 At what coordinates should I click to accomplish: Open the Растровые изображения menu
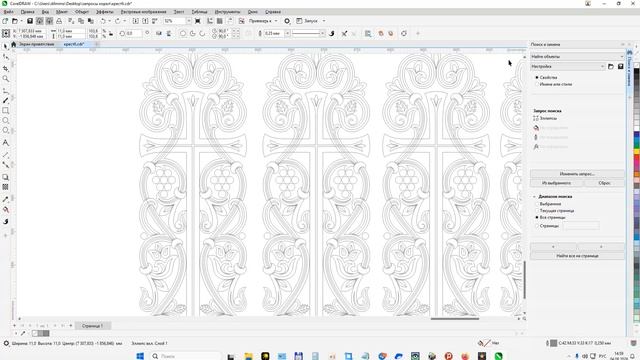(143, 12)
